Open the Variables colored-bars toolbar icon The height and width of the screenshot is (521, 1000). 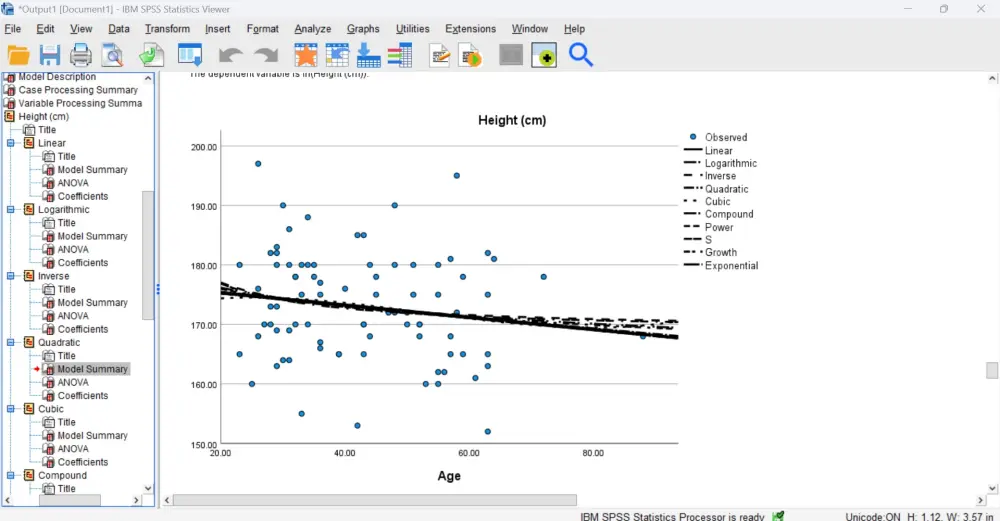[400, 55]
